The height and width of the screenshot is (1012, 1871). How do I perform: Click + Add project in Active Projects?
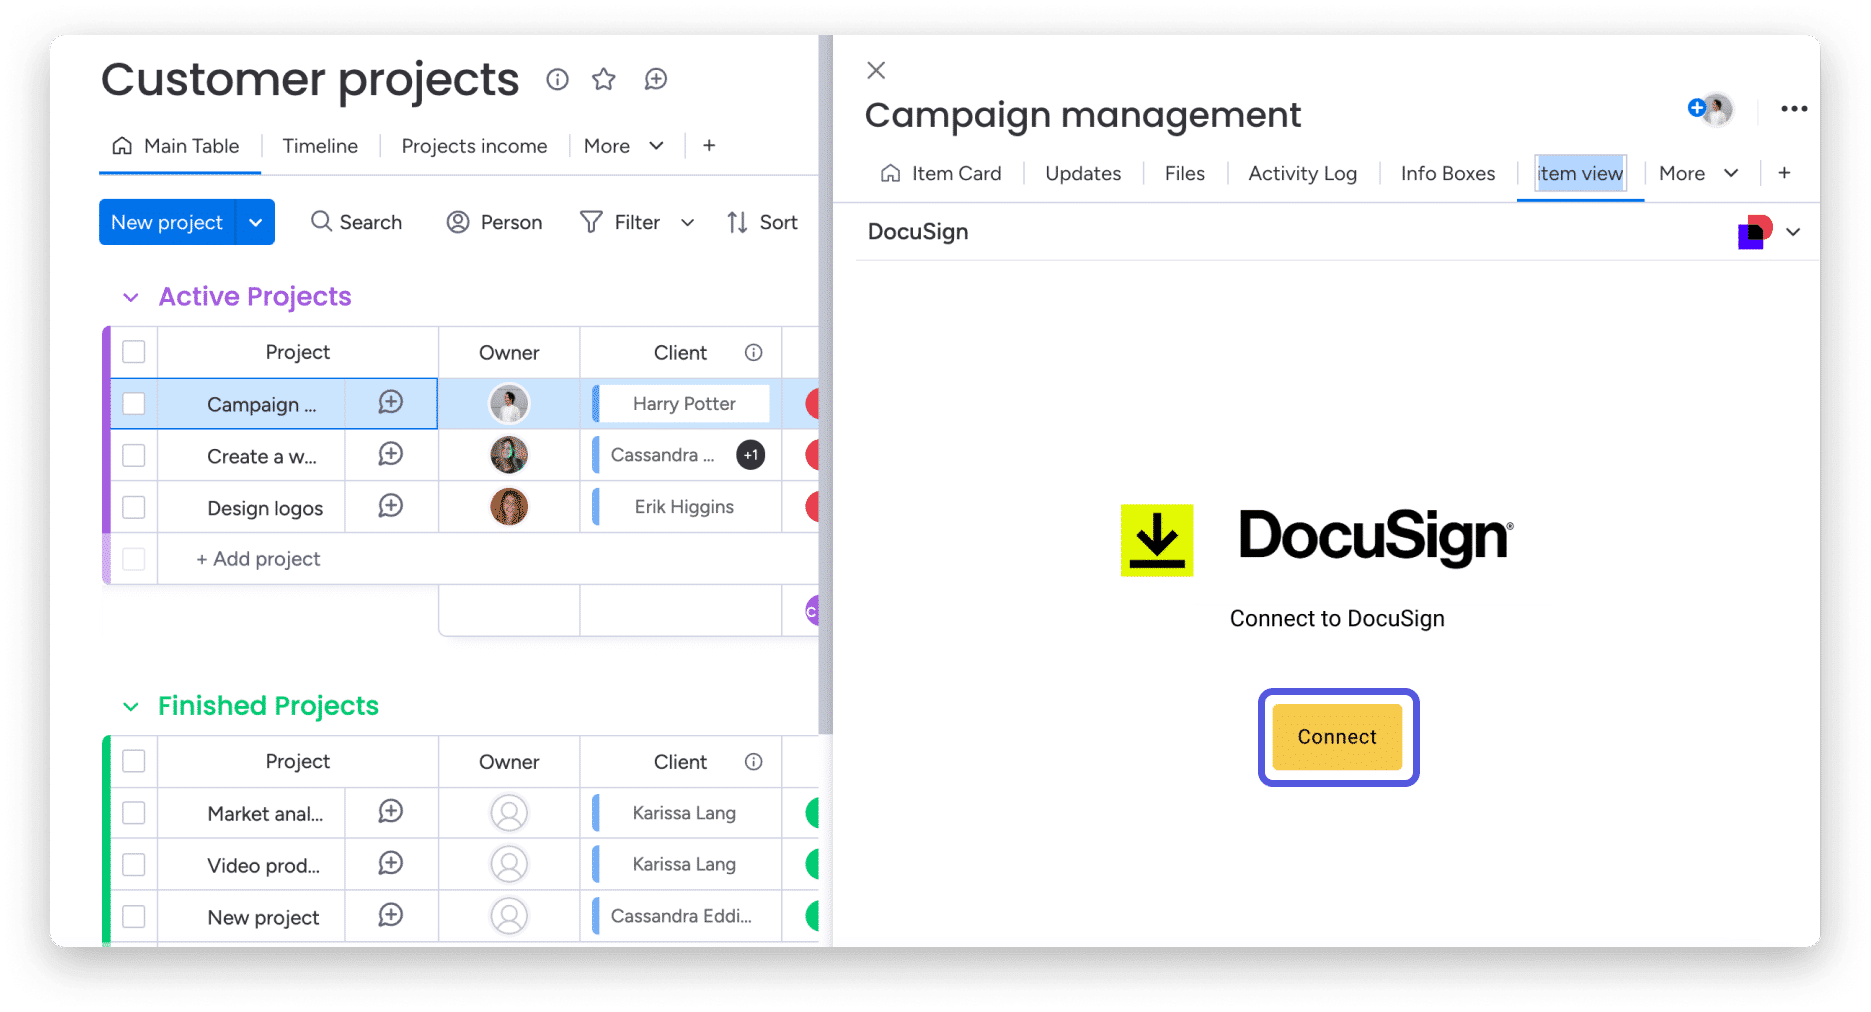pos(258,559)
